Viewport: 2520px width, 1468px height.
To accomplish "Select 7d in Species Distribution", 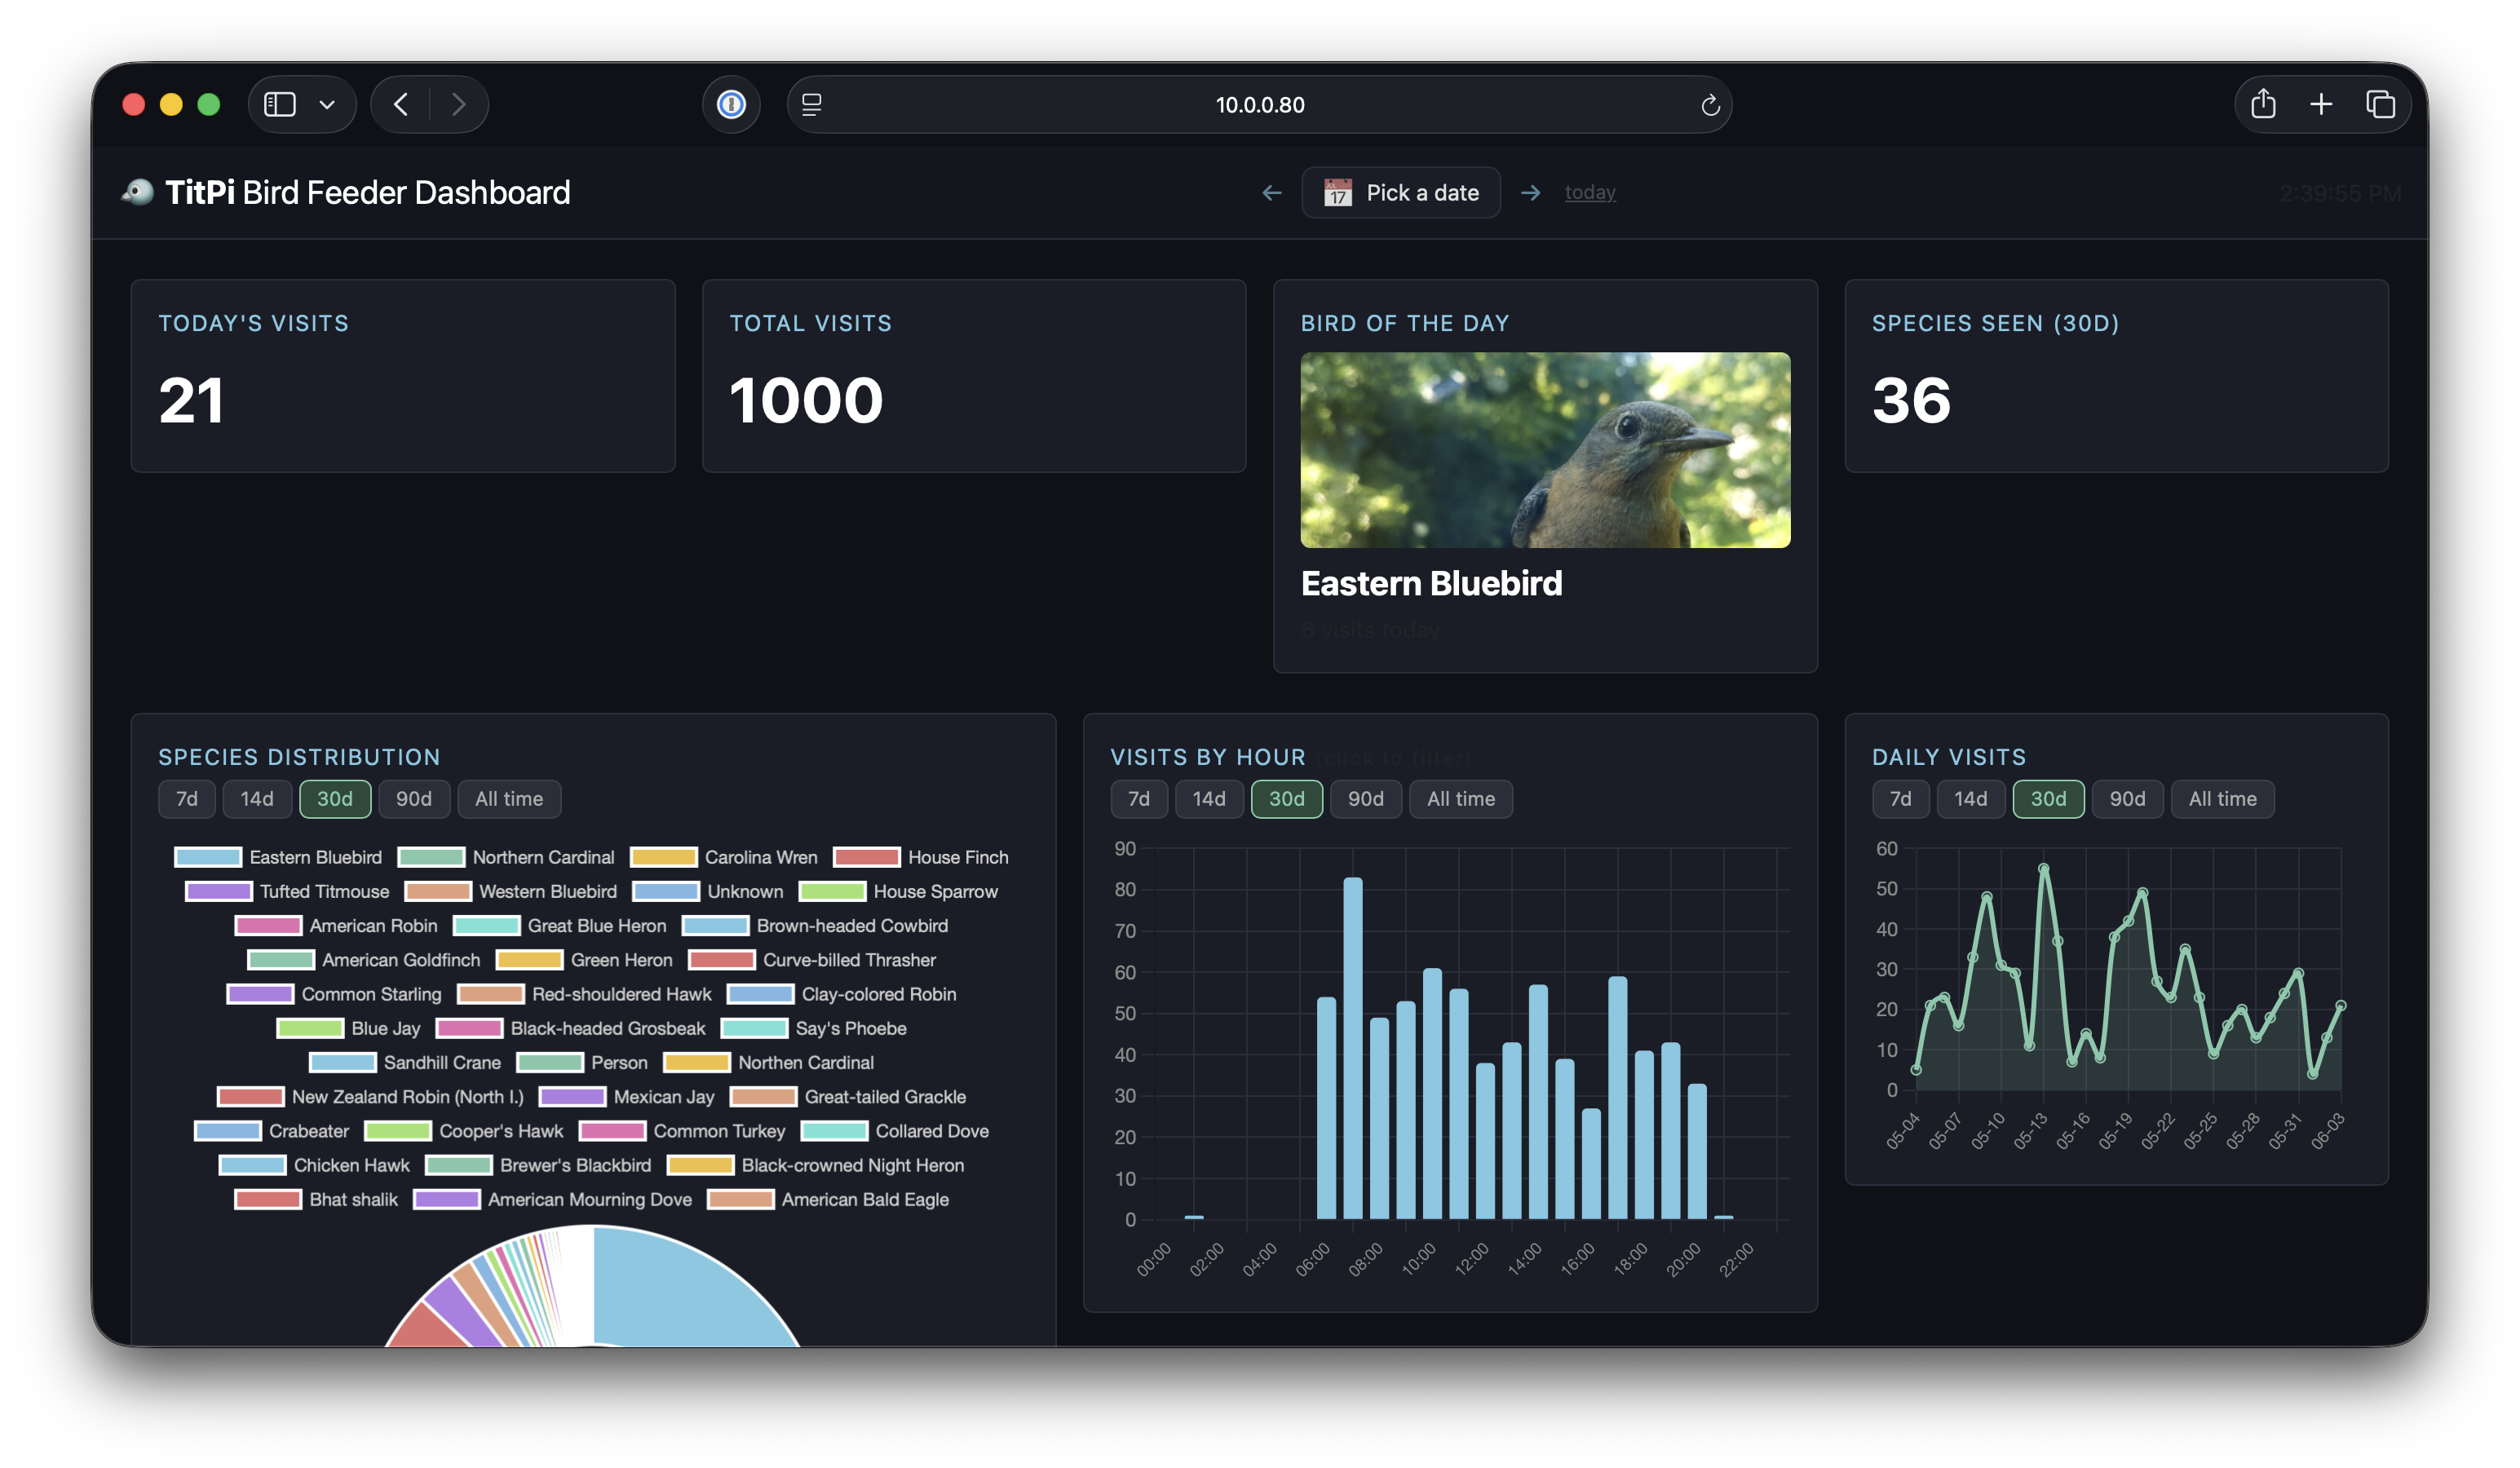I will [187, 798].
